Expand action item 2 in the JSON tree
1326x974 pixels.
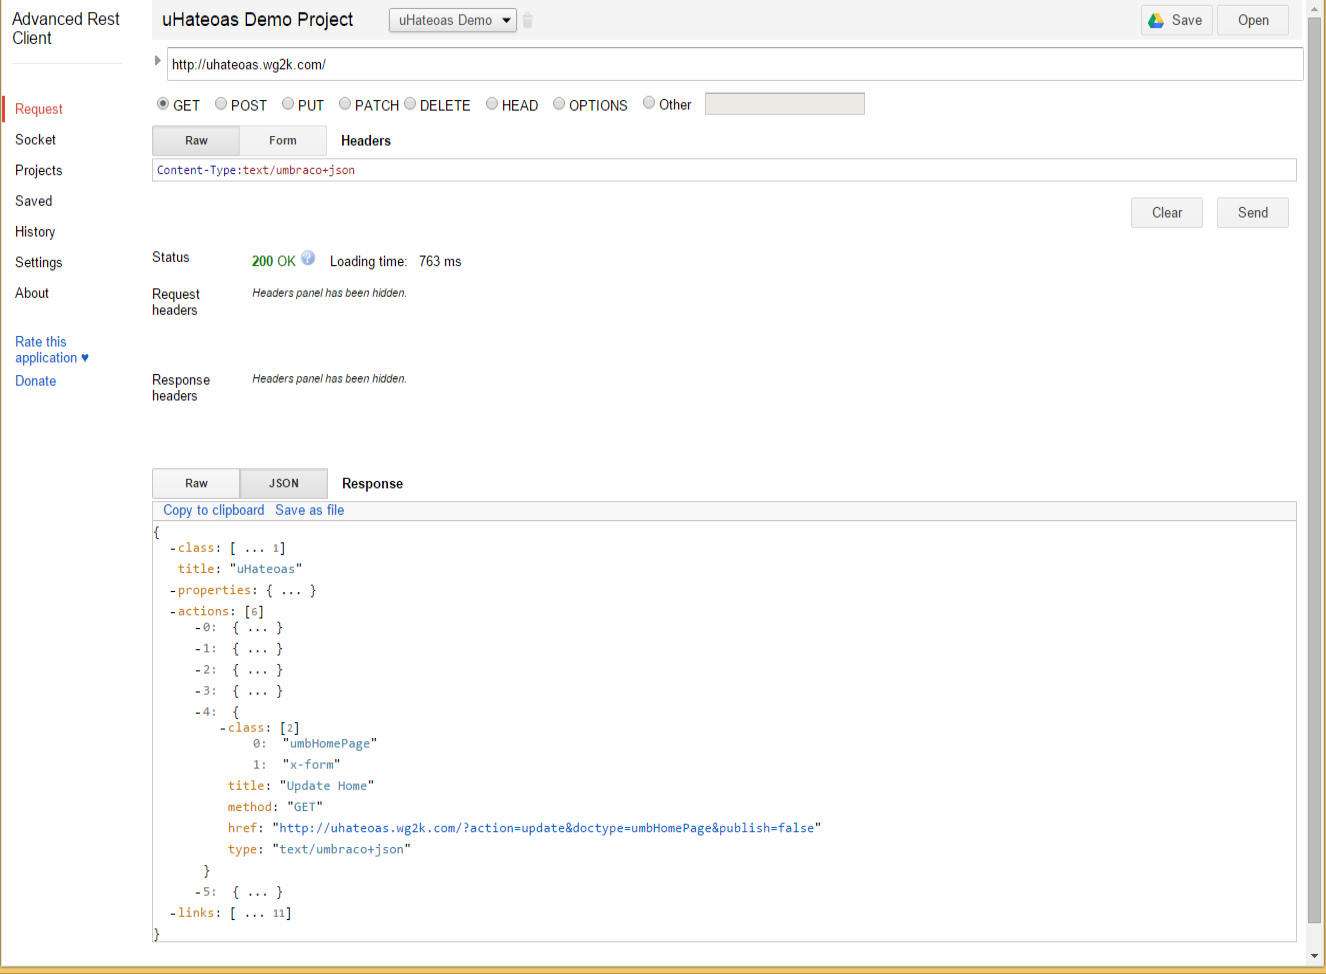pyautogui.click(x=198, y=670)
